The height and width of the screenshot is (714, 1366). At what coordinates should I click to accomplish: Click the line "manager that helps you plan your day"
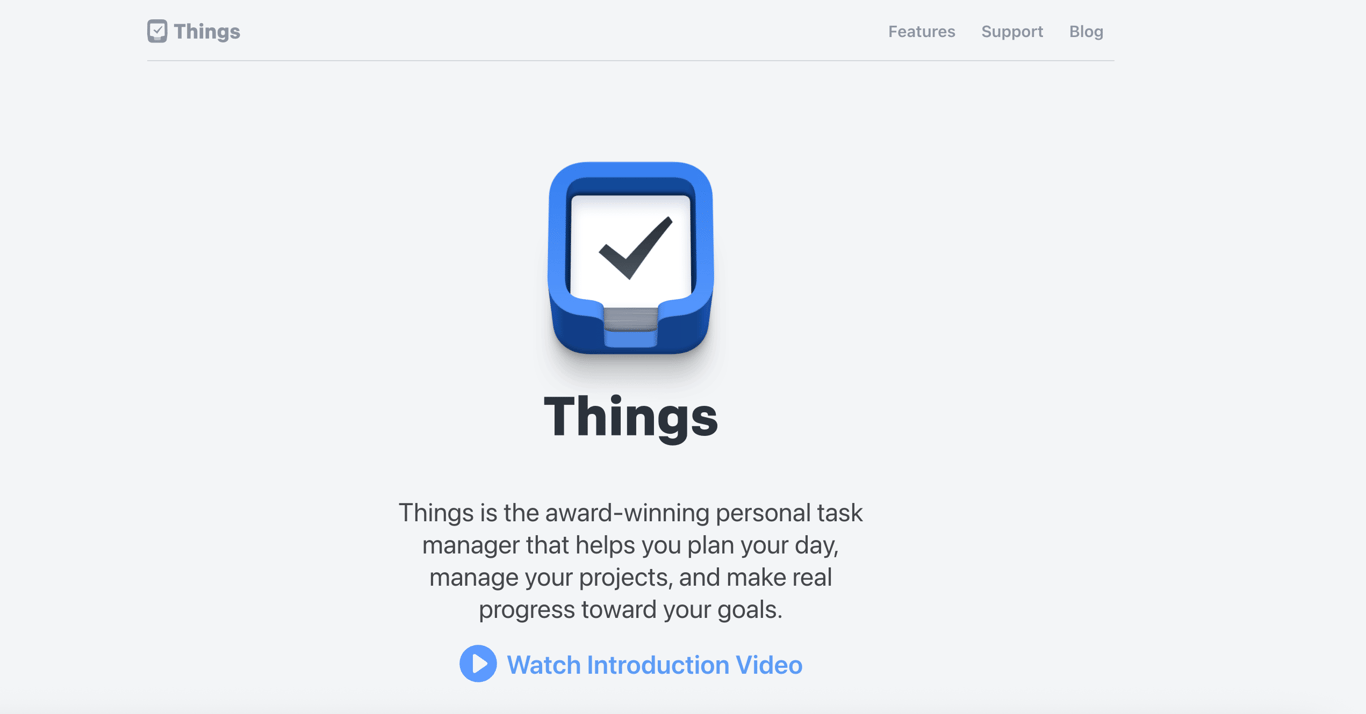tap(630, 545)
